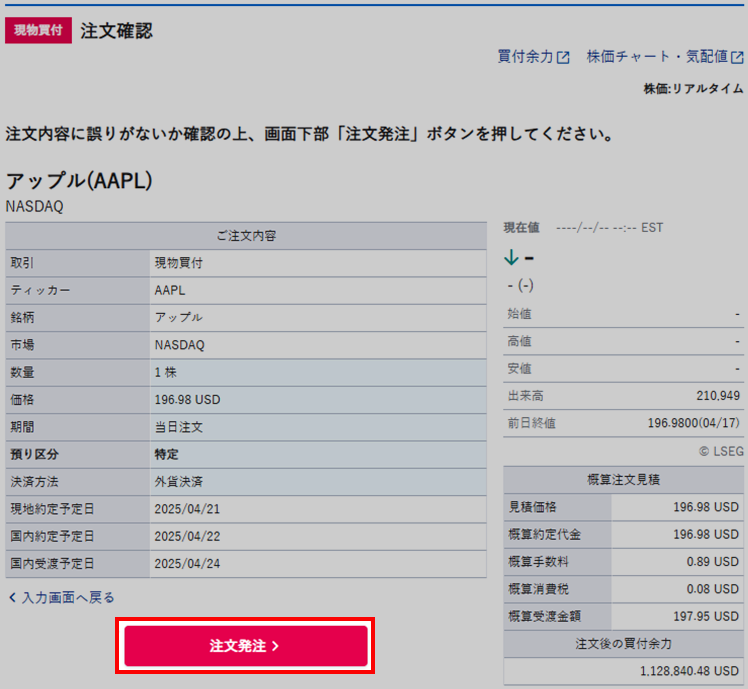Viewport: 748px width, 689px height.
Task: Click the 始値 row label
Action: pos(519,314)
